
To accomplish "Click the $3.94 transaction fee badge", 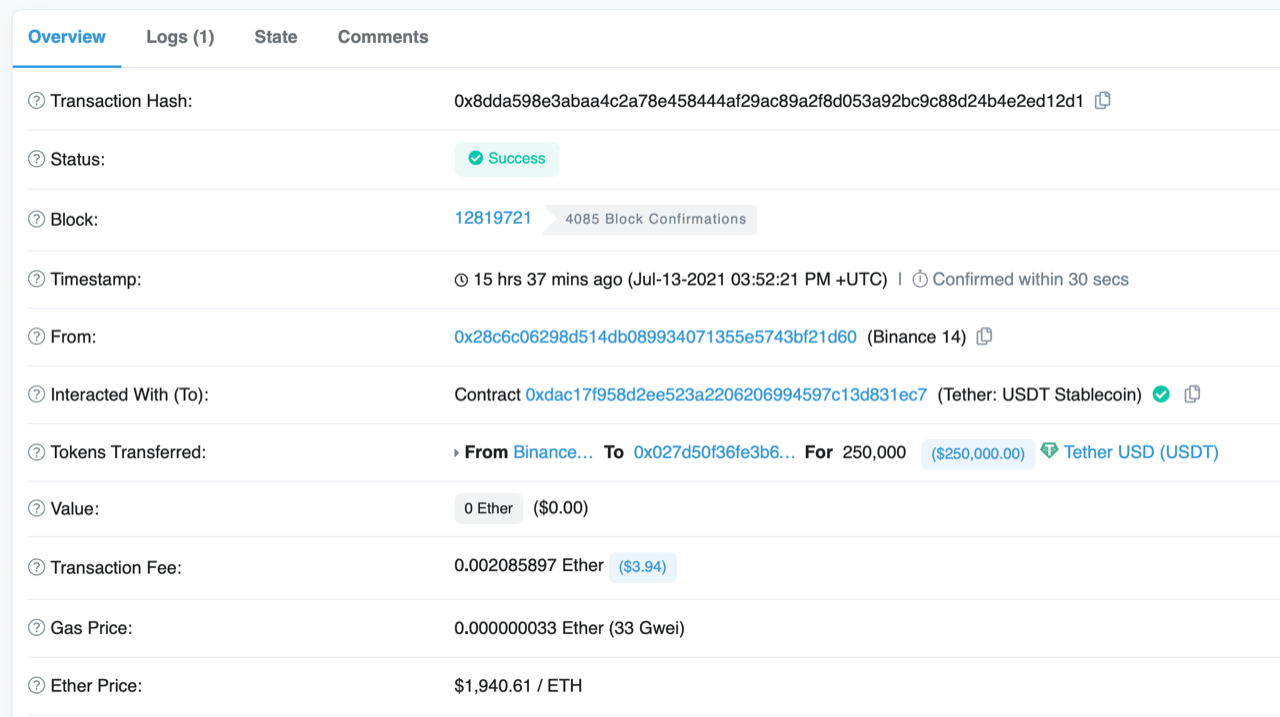I will (642, 567).
